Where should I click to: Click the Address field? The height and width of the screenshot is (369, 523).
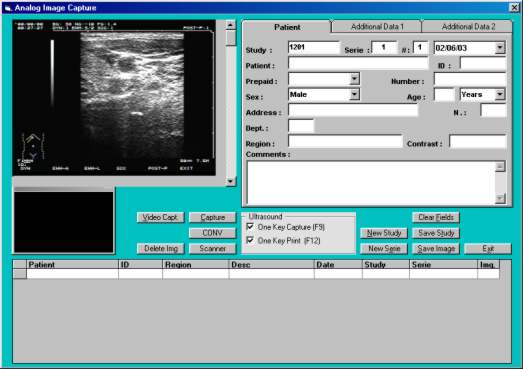coord(353,110)
